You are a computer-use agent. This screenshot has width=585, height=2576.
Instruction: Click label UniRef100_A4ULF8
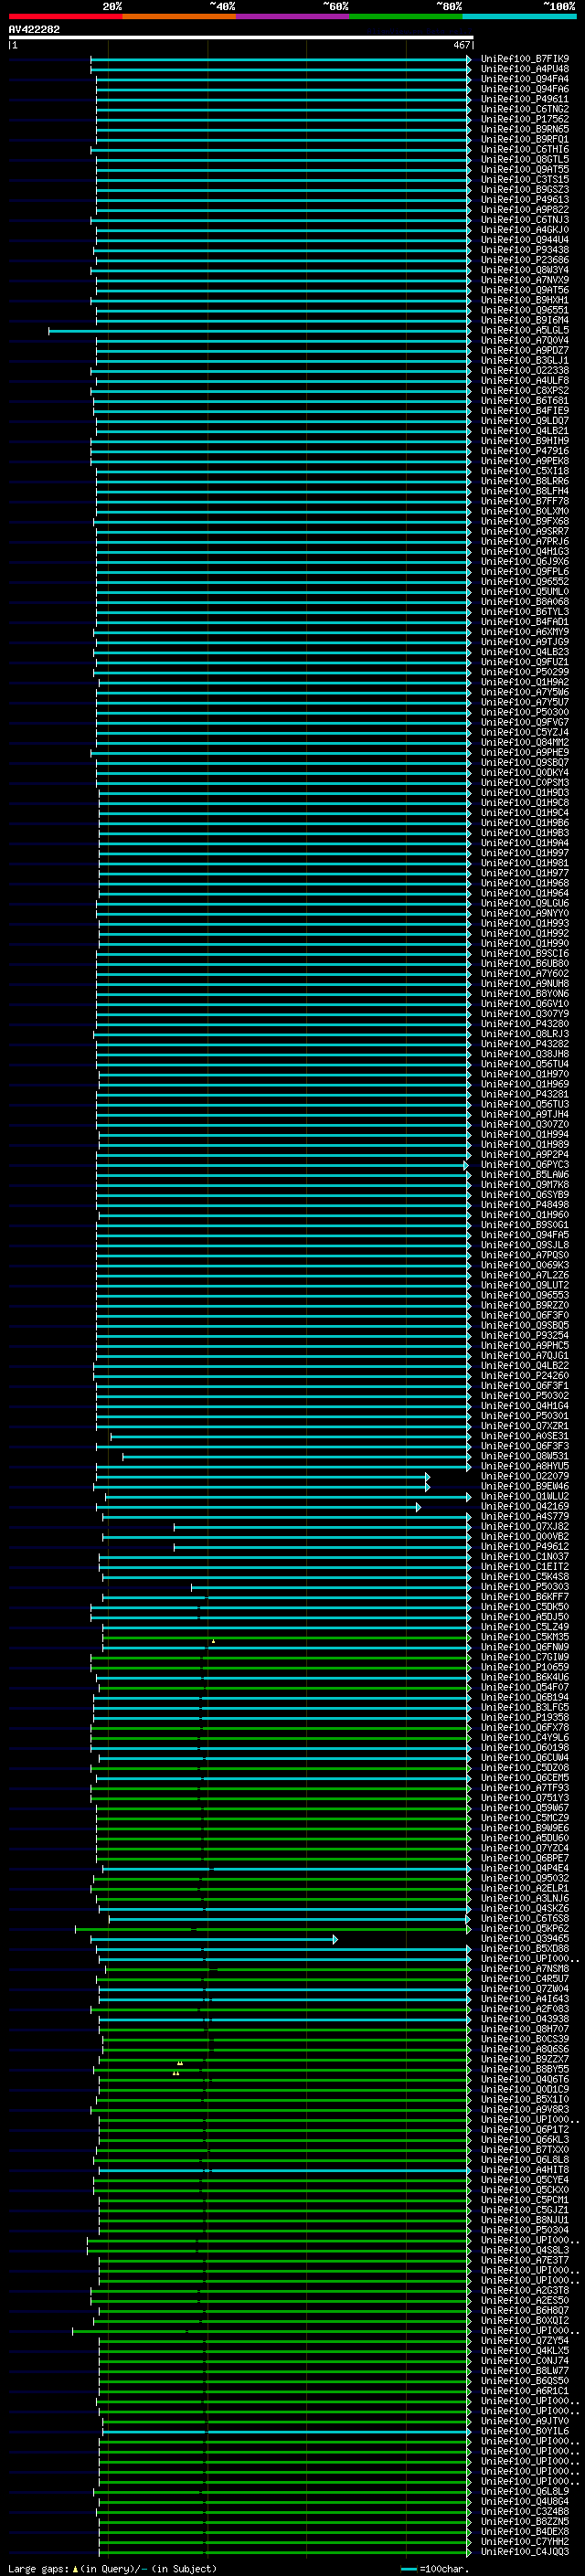pos(525,380)
